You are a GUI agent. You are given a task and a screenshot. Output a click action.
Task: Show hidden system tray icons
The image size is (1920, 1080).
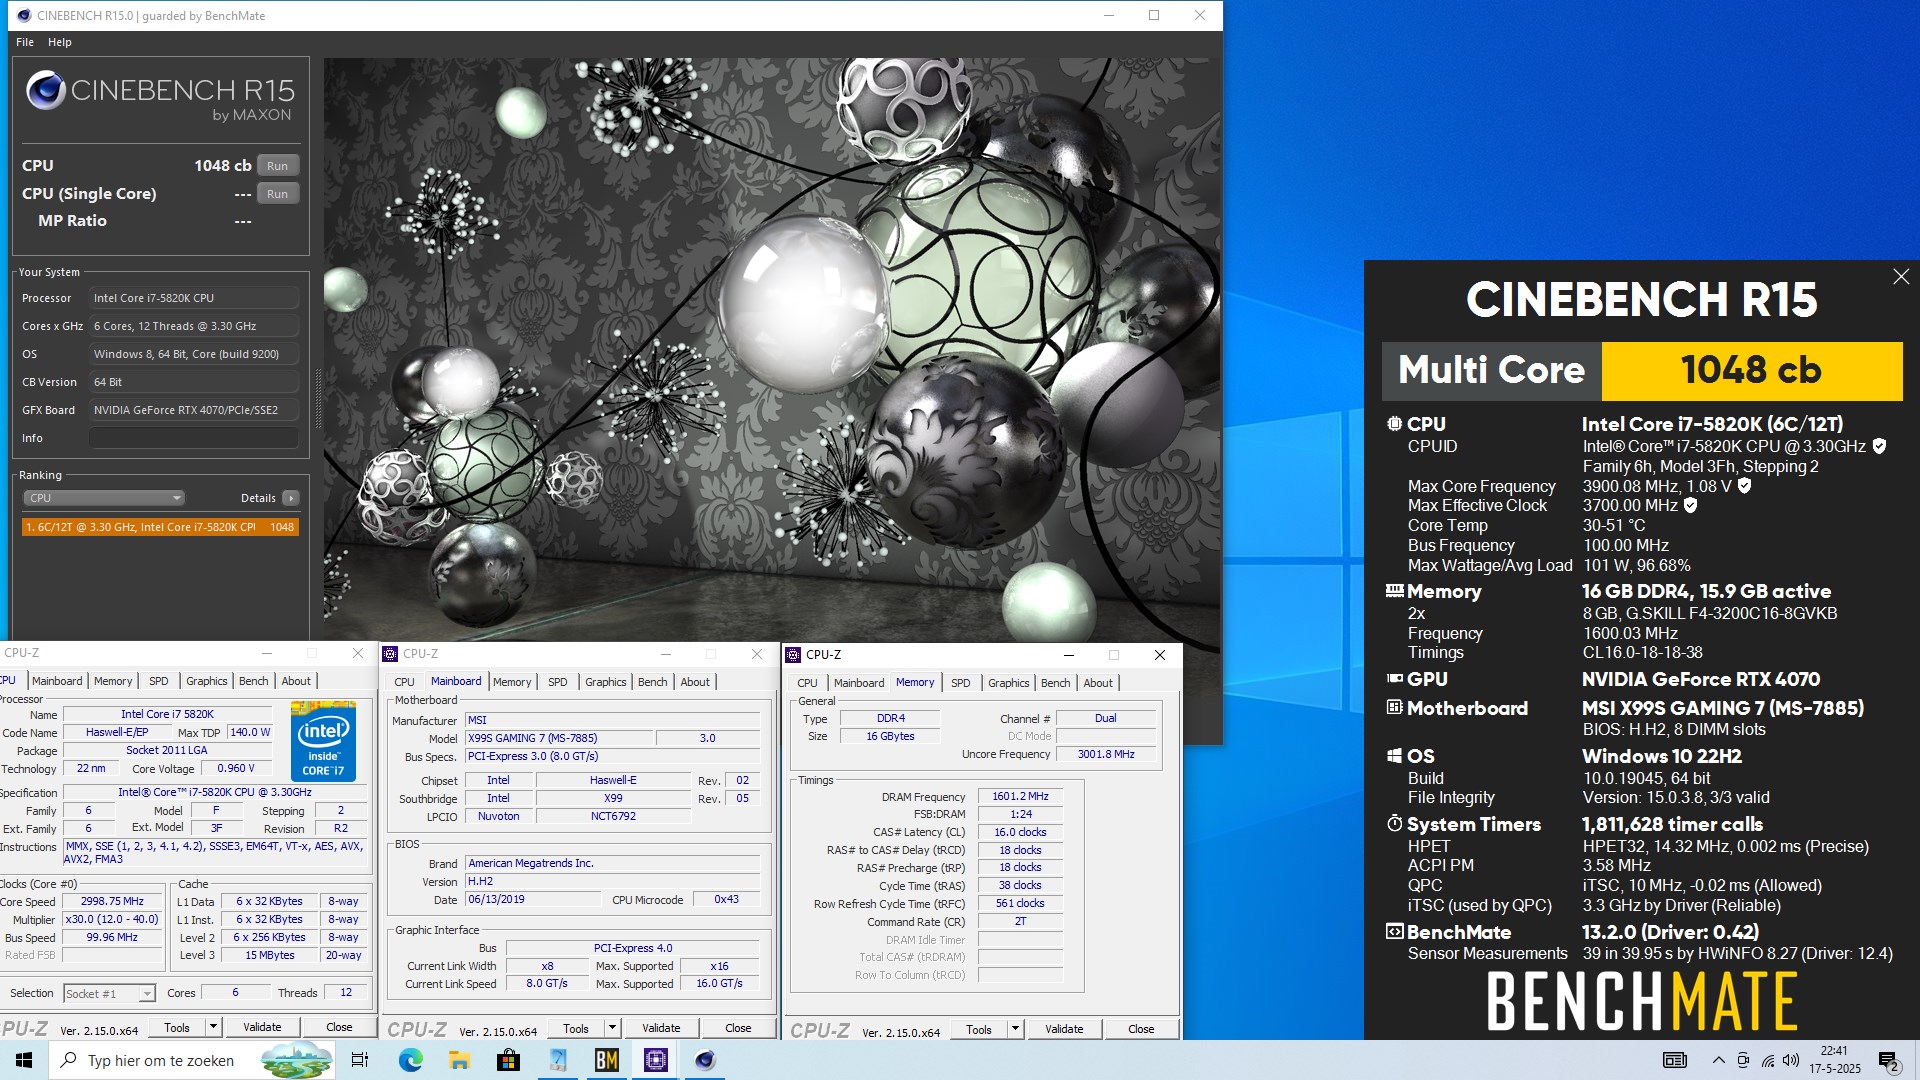(1718, 1060)
